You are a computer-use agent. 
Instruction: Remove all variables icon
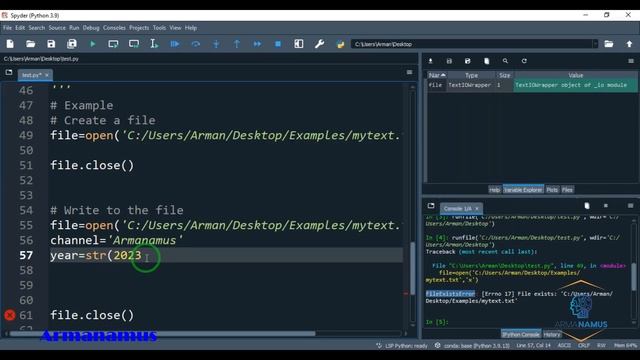[487, 61]
